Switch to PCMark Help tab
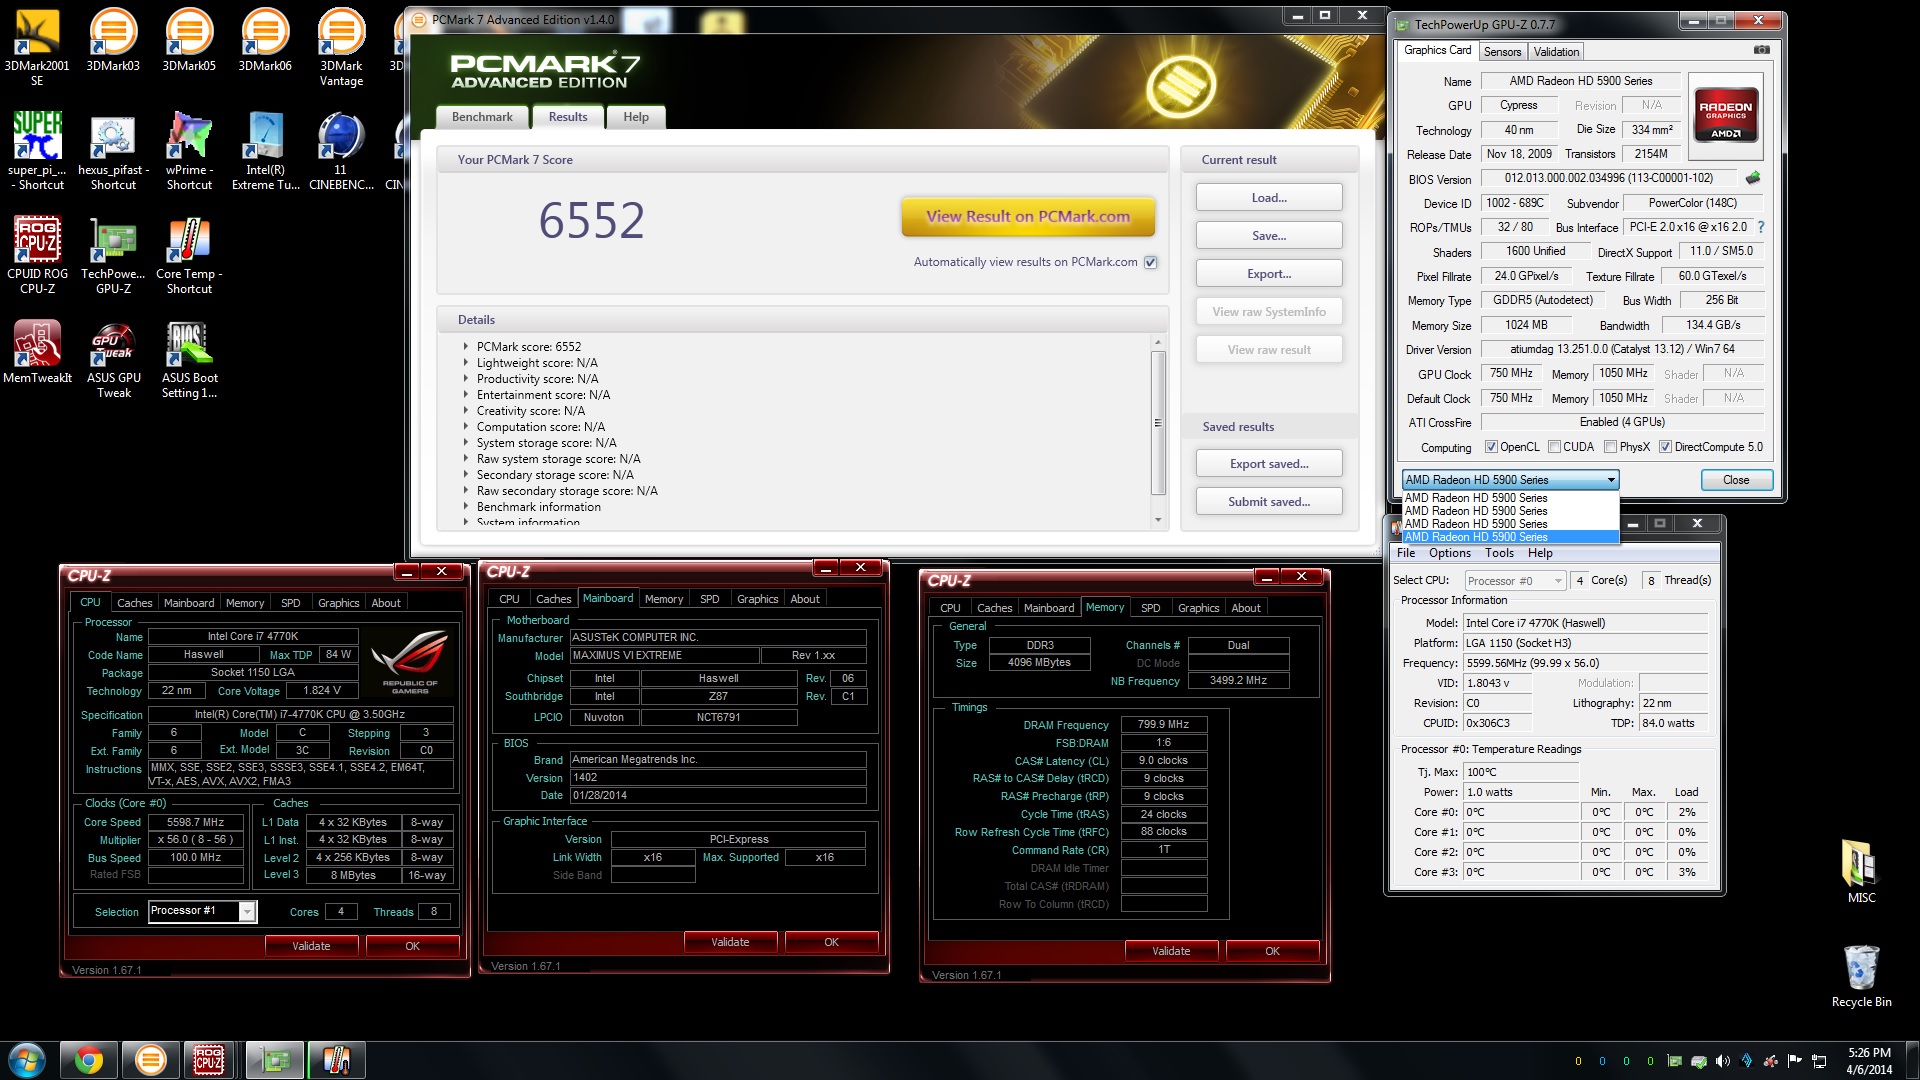This screenshot has width=1920, height=1080. [x=636, y=117]
